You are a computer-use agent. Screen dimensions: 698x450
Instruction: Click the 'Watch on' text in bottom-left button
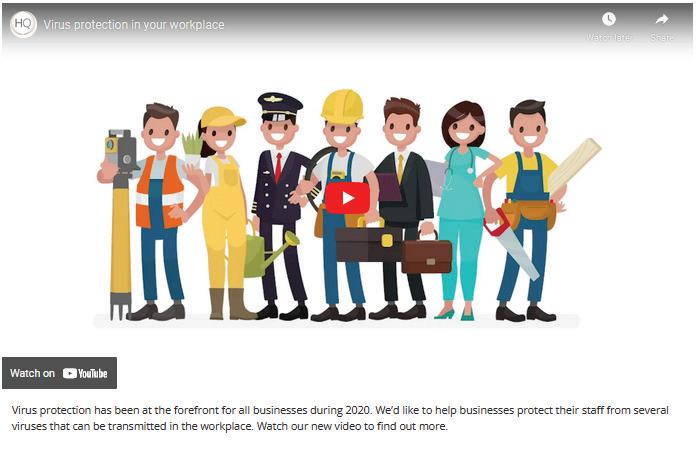(32, 373)
